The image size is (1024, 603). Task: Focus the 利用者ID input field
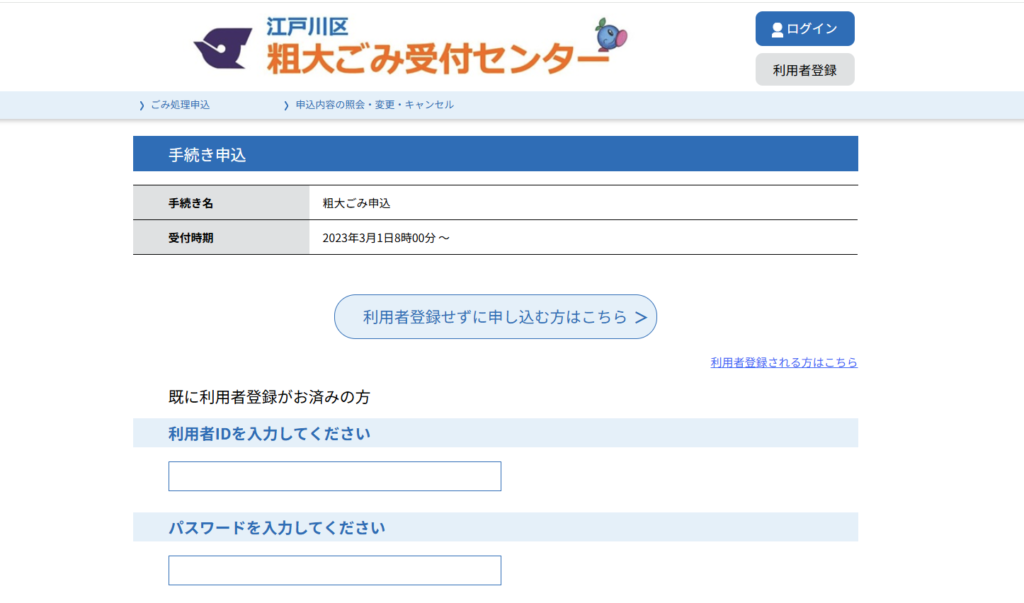click(334, 476)
